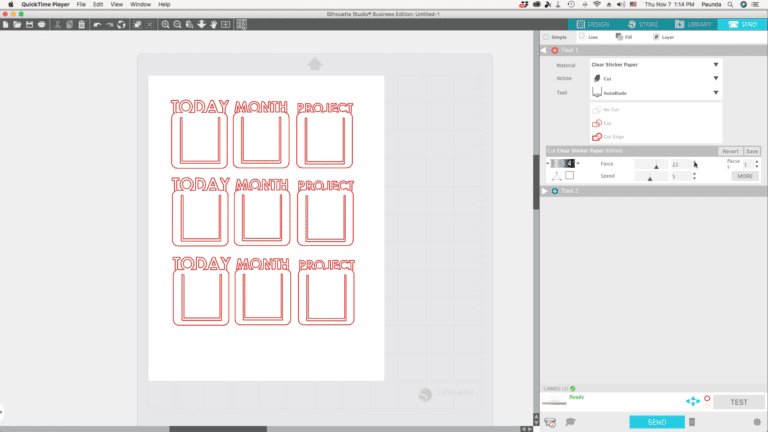Click the Save material settings button
Image resolution: width=768 pixels, height=432 pixels.
752,151
